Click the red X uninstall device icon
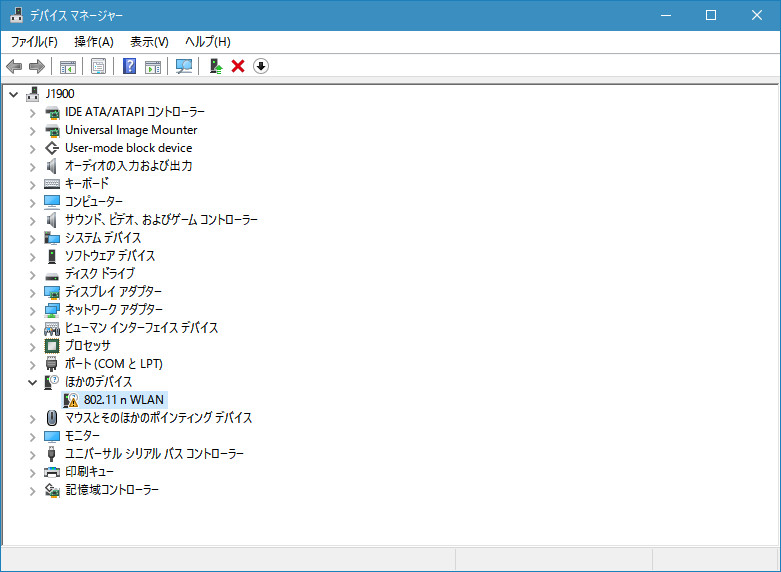The height and width of the screenshot is (572, 781). [x=238, y=66]
